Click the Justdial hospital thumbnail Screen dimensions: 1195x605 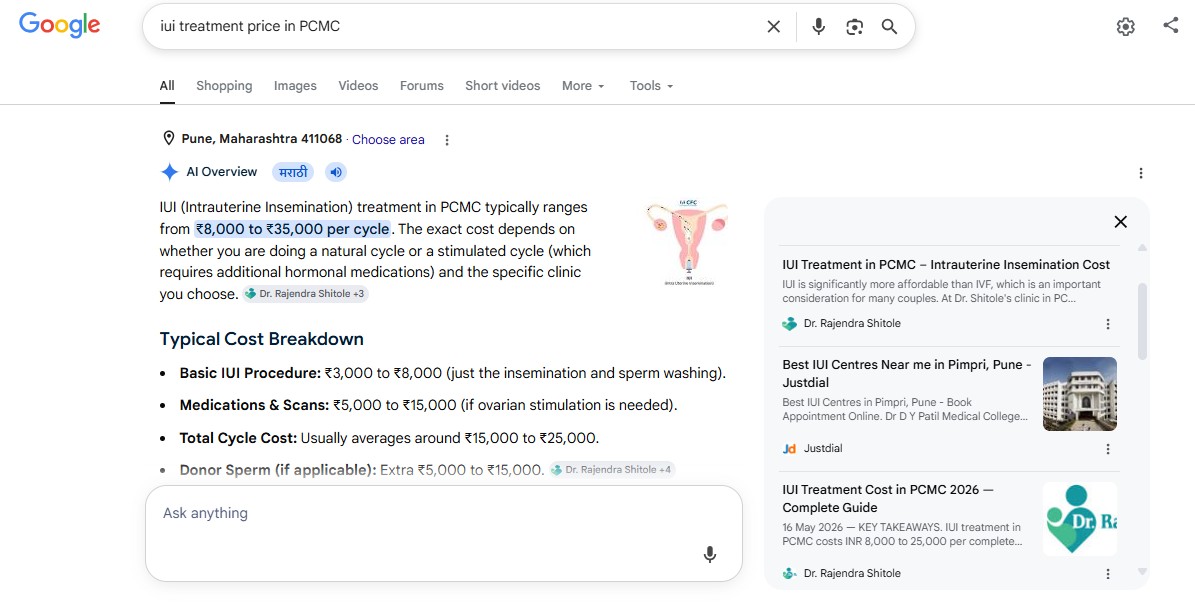[1080, 394]
